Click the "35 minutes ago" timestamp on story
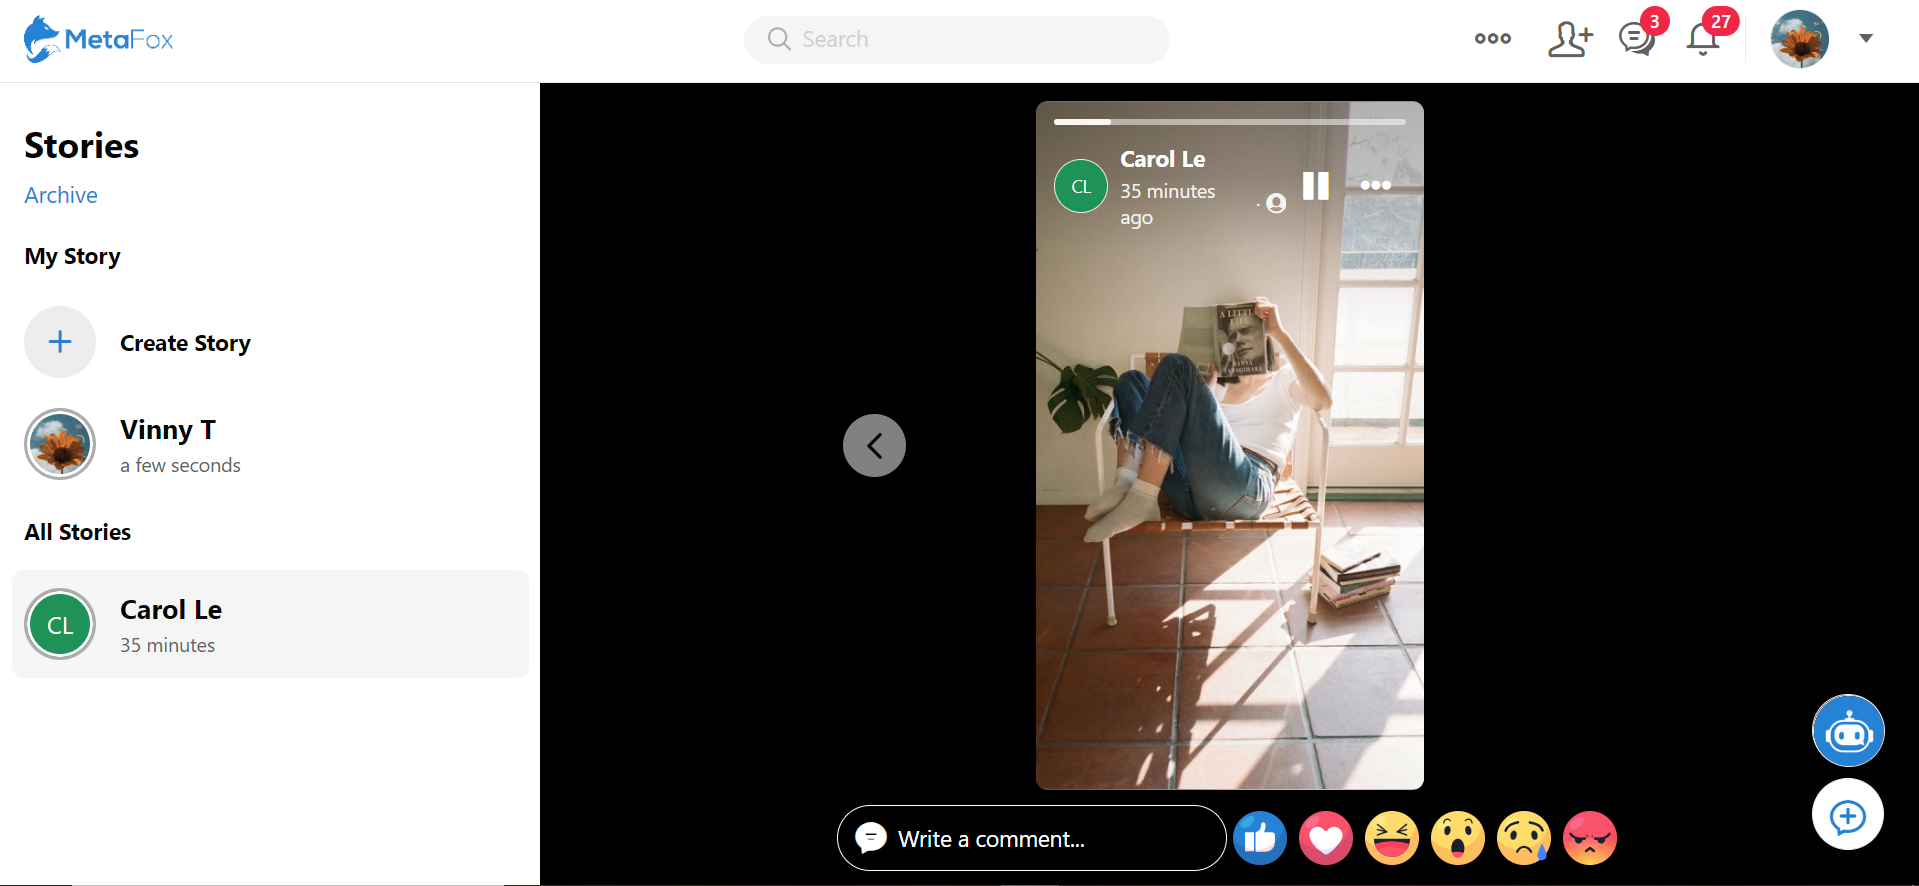 pos(1167,204)
